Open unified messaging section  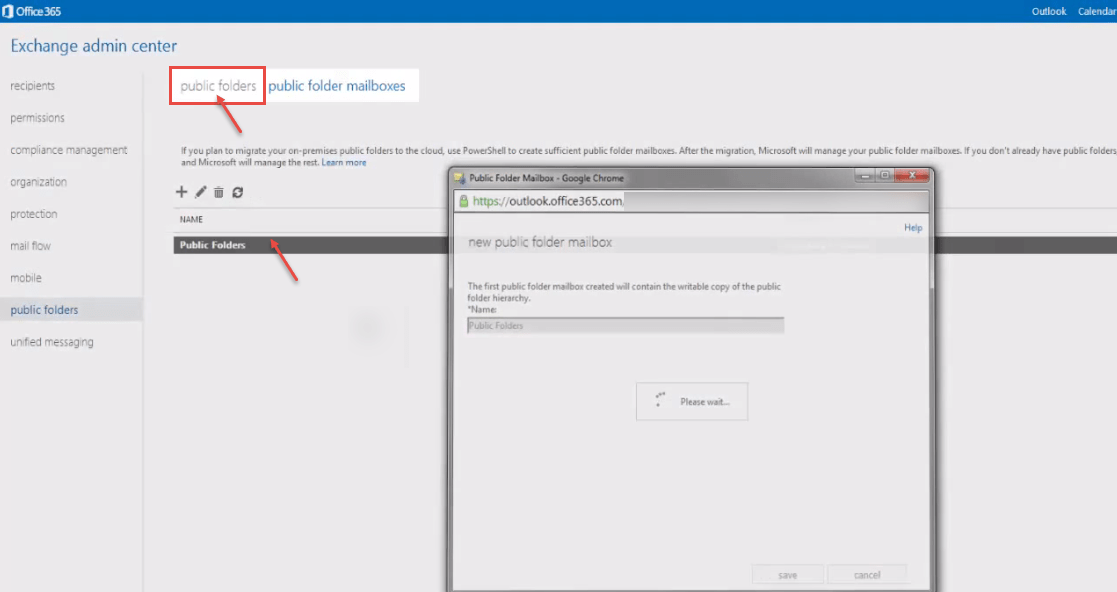coord(52,342)
